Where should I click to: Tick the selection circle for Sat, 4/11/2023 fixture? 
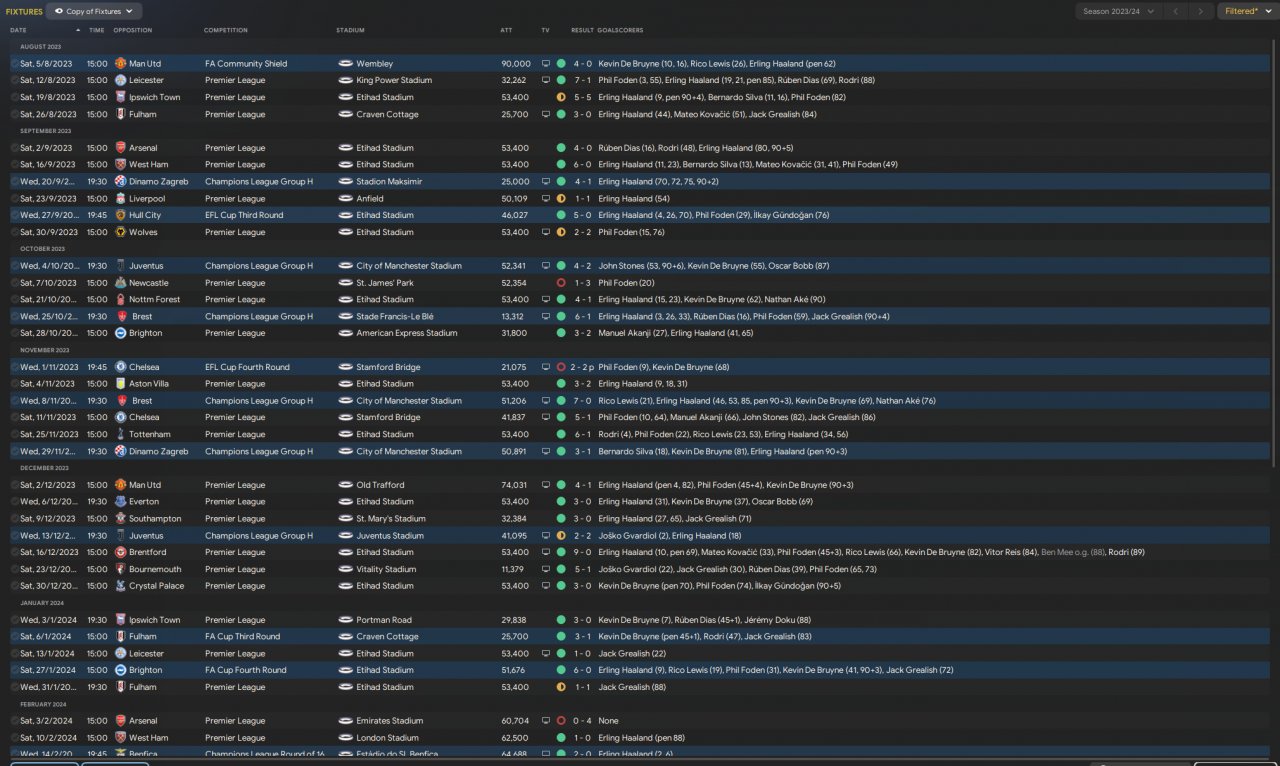(x=14, y=384)
